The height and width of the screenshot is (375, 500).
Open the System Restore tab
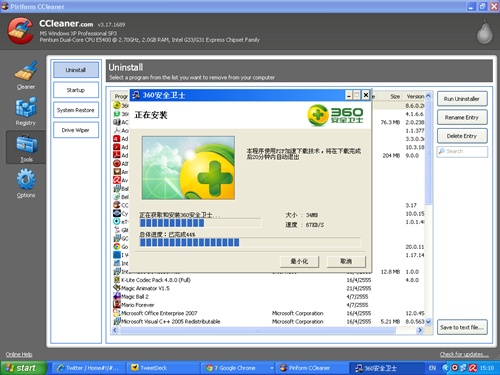tap(76, 110)
